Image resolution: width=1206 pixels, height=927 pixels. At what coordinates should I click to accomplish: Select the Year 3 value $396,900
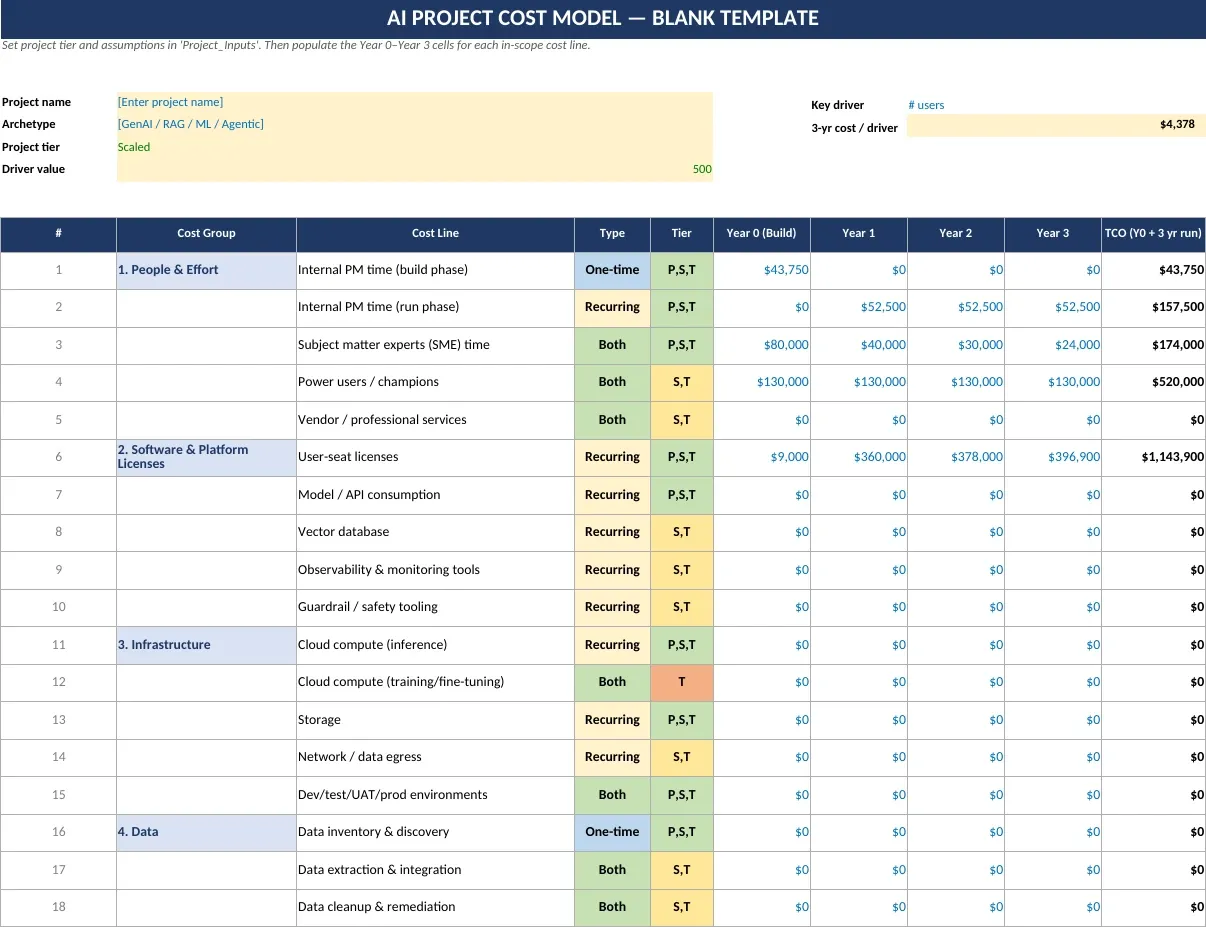1053,457
